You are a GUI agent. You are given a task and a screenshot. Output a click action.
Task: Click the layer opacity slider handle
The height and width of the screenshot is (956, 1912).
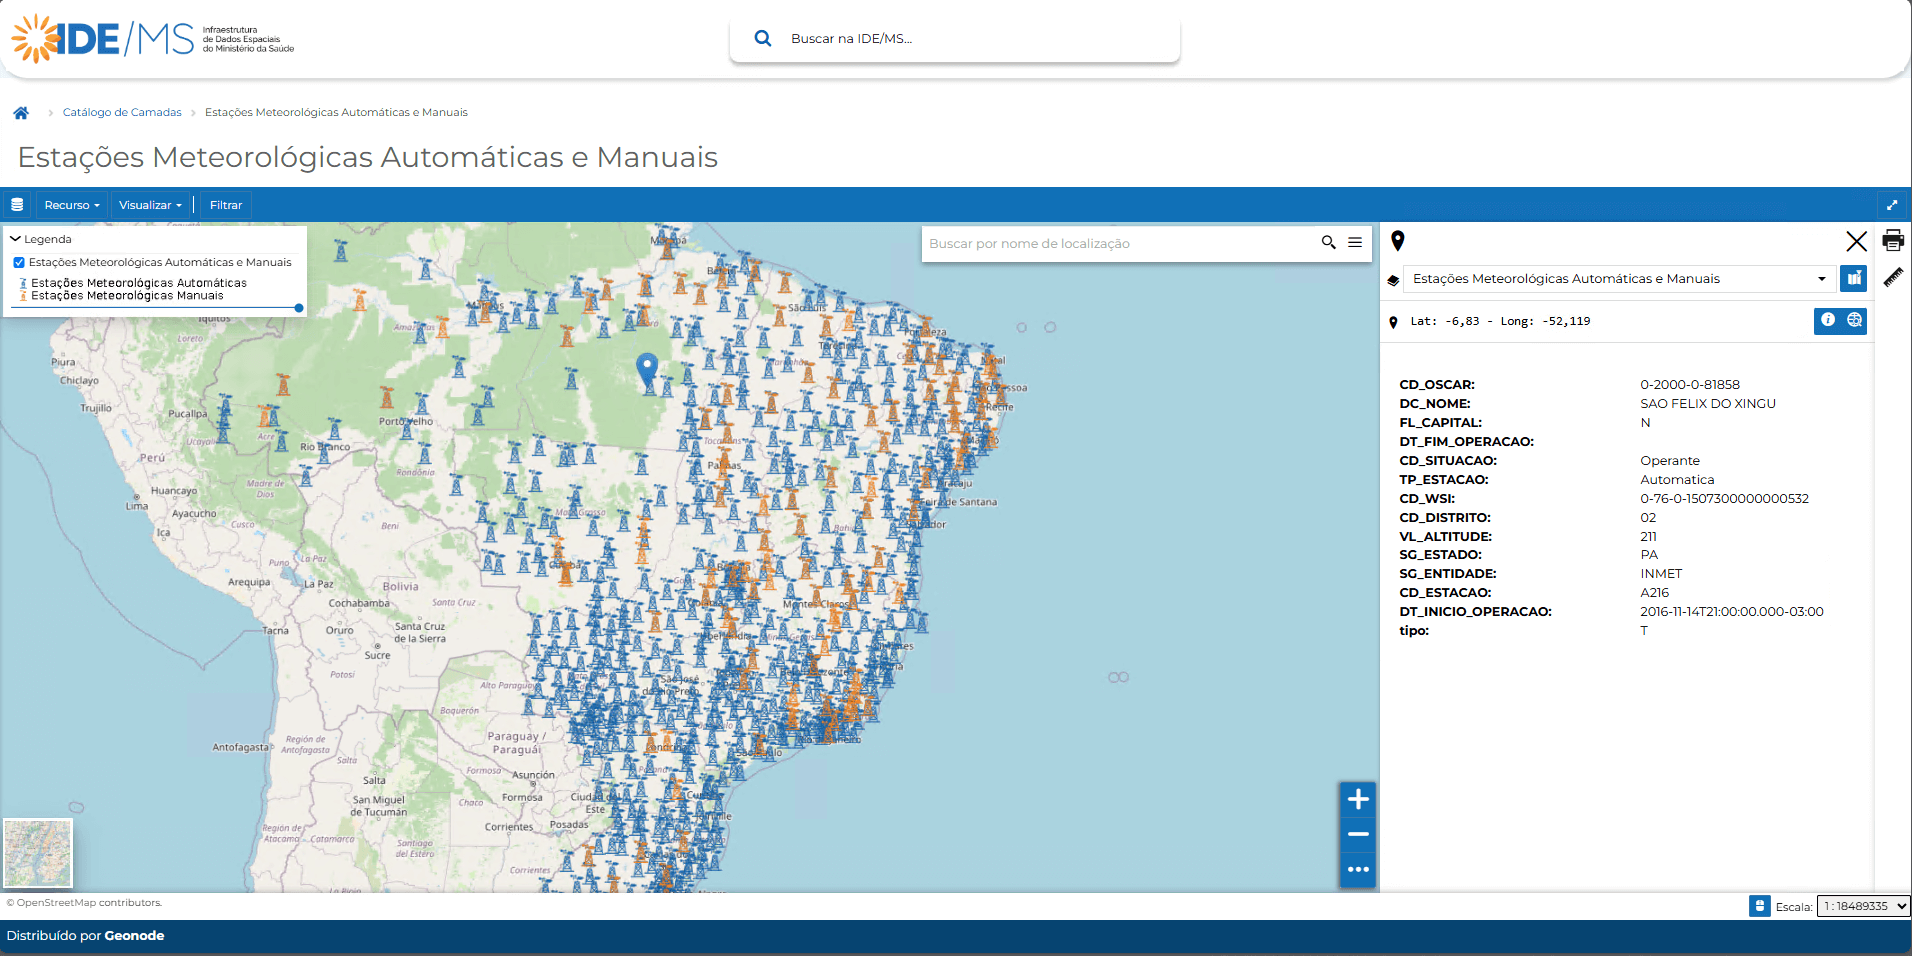click(298, 308)
